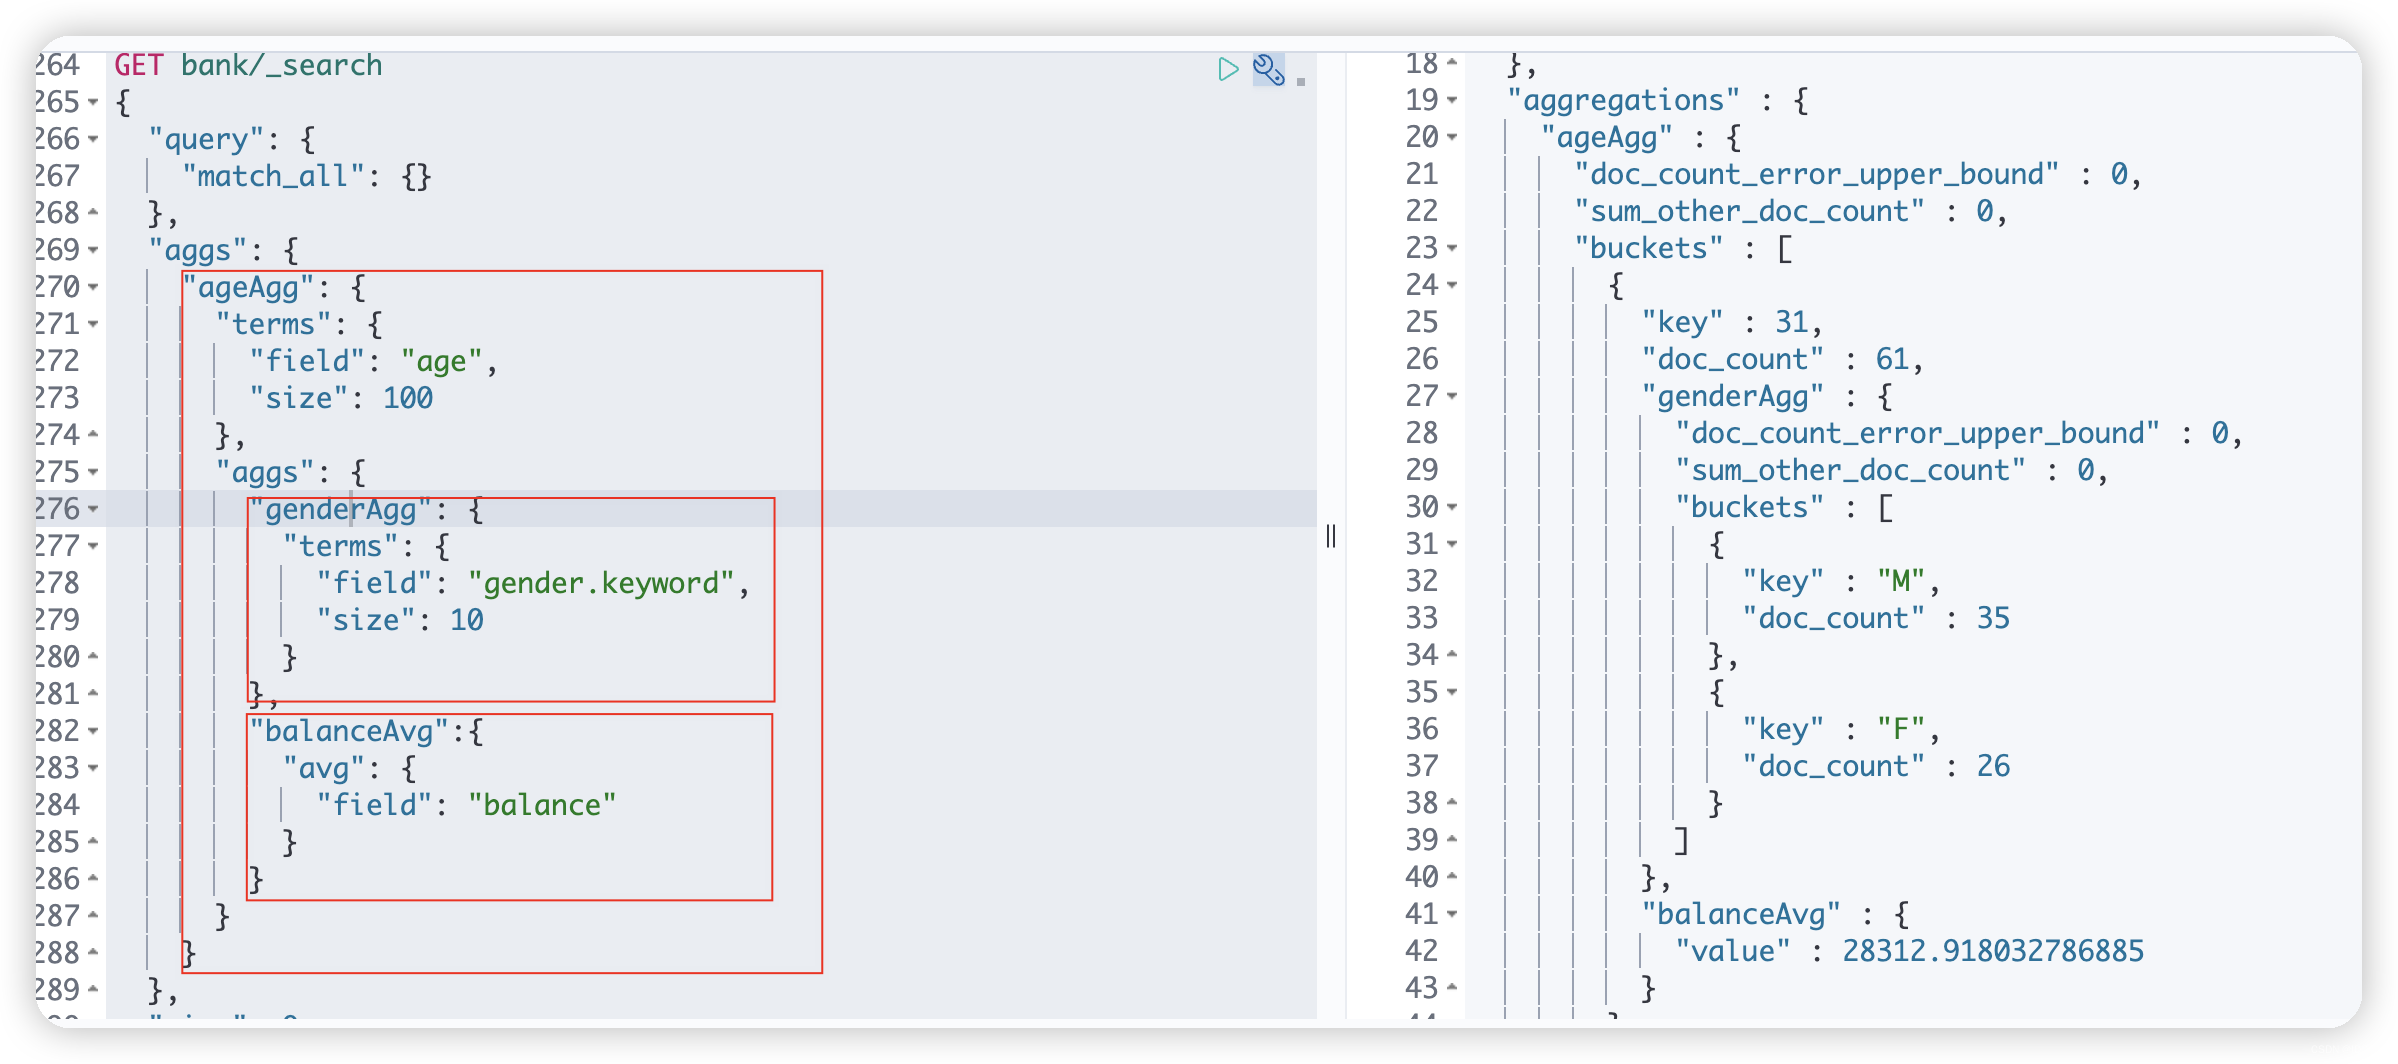The height and width of the screenshot is (1064, 2398).
Task: Open the wrench request options icon
Action: tap(1268, 68)
